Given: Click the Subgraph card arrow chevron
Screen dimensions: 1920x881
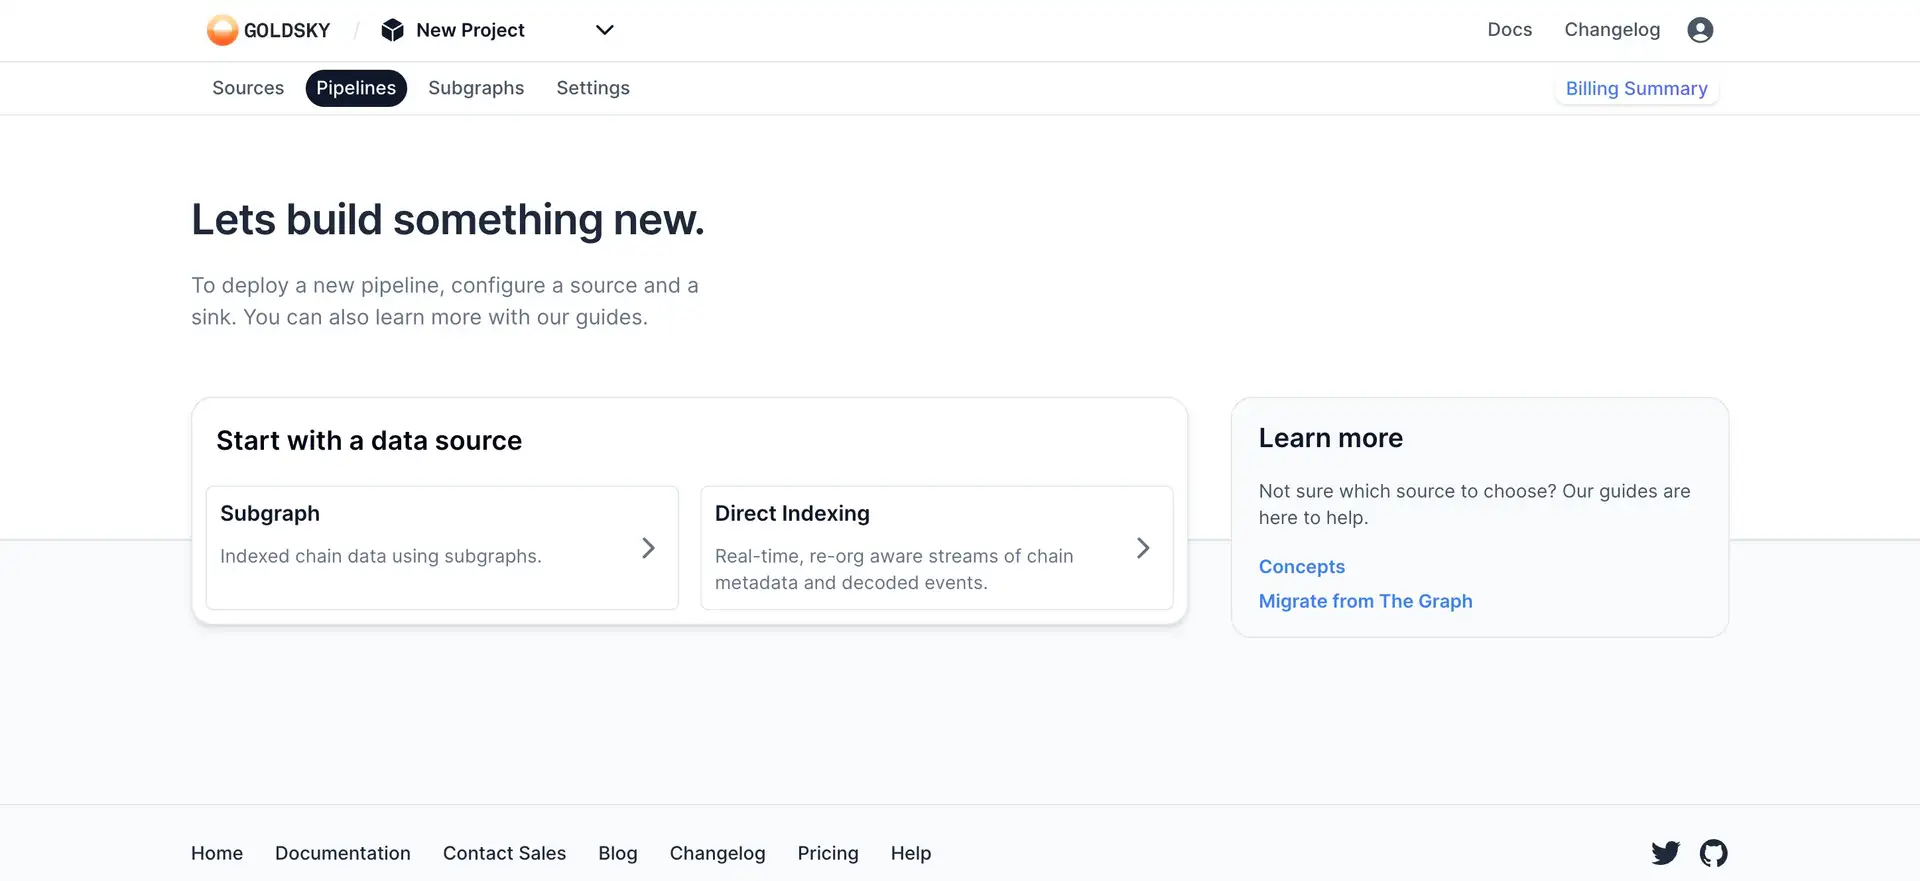Looking at the screenshot, I should click(648, 548).
